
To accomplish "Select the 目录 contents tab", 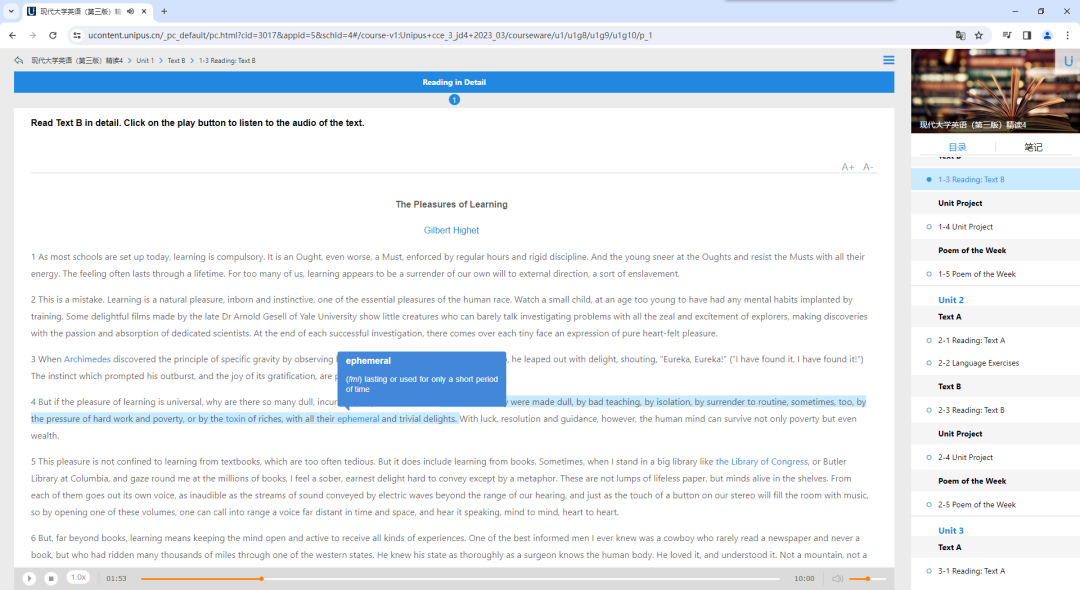I will pos(957,147).
